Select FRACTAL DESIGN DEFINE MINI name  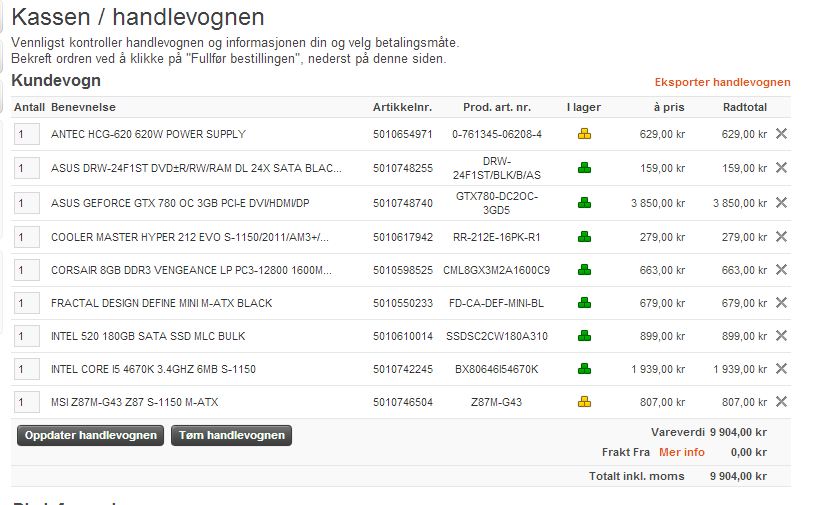tap(161, 303)
